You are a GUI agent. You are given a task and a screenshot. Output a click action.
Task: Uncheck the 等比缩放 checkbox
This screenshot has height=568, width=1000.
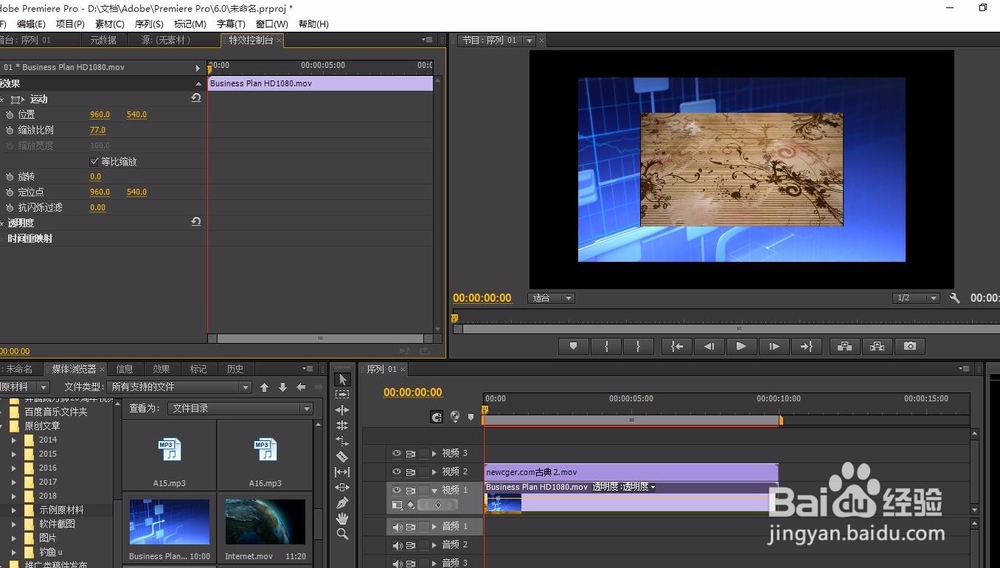[x=94, y=161]
